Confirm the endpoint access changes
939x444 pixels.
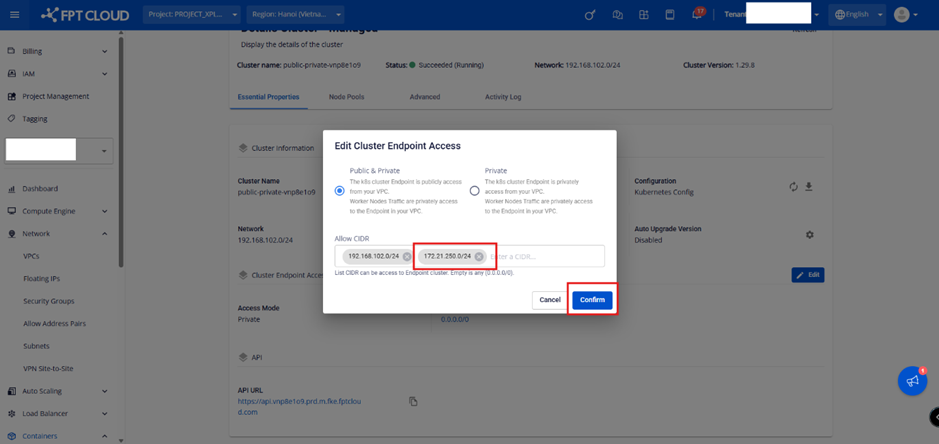[x=592, y=300]
